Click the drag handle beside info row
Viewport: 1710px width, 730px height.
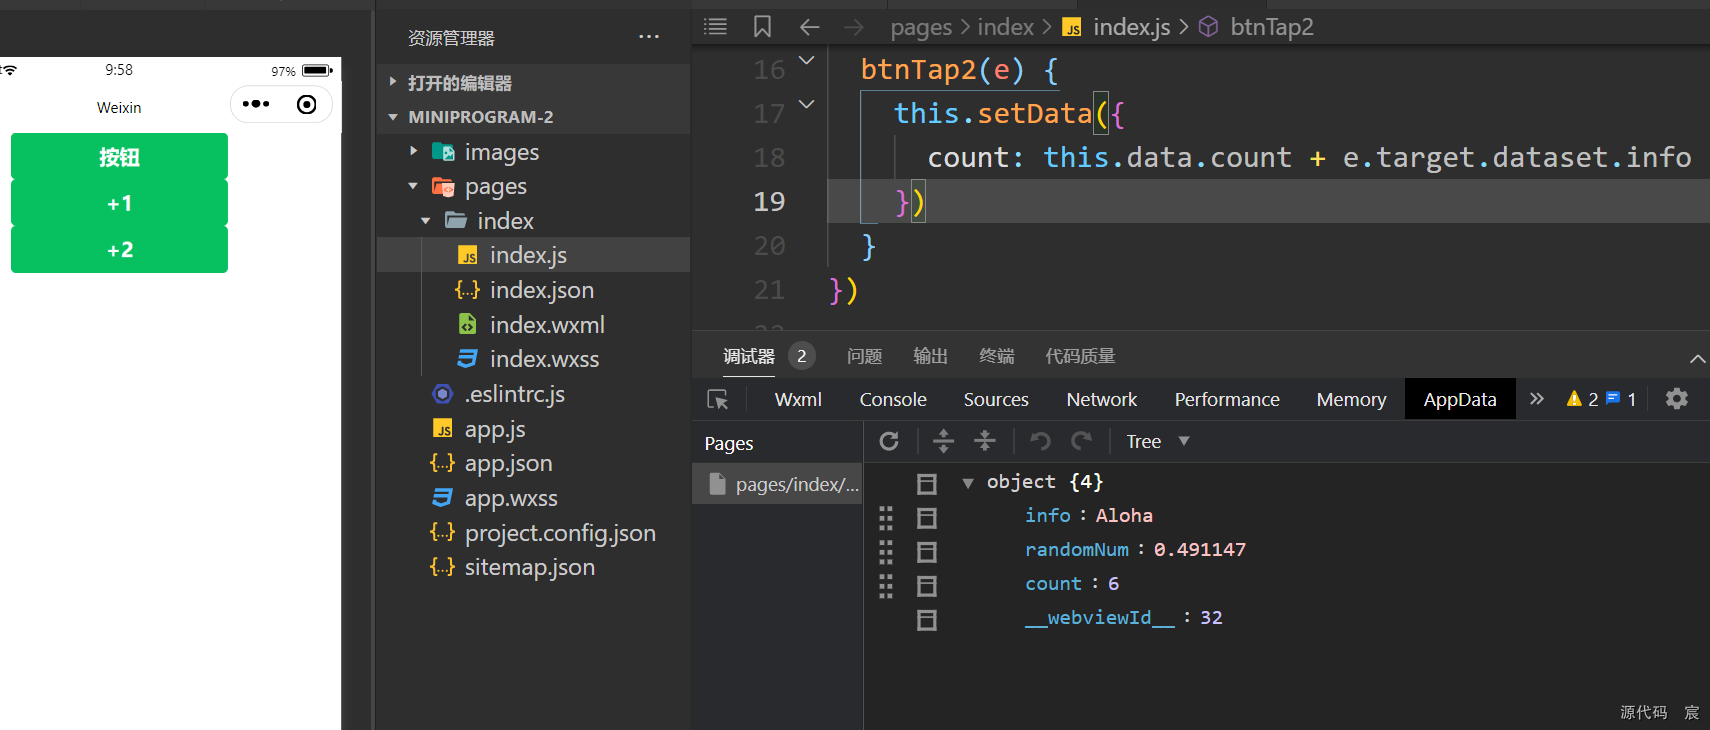pyautogui.click(x=886, y=518)
